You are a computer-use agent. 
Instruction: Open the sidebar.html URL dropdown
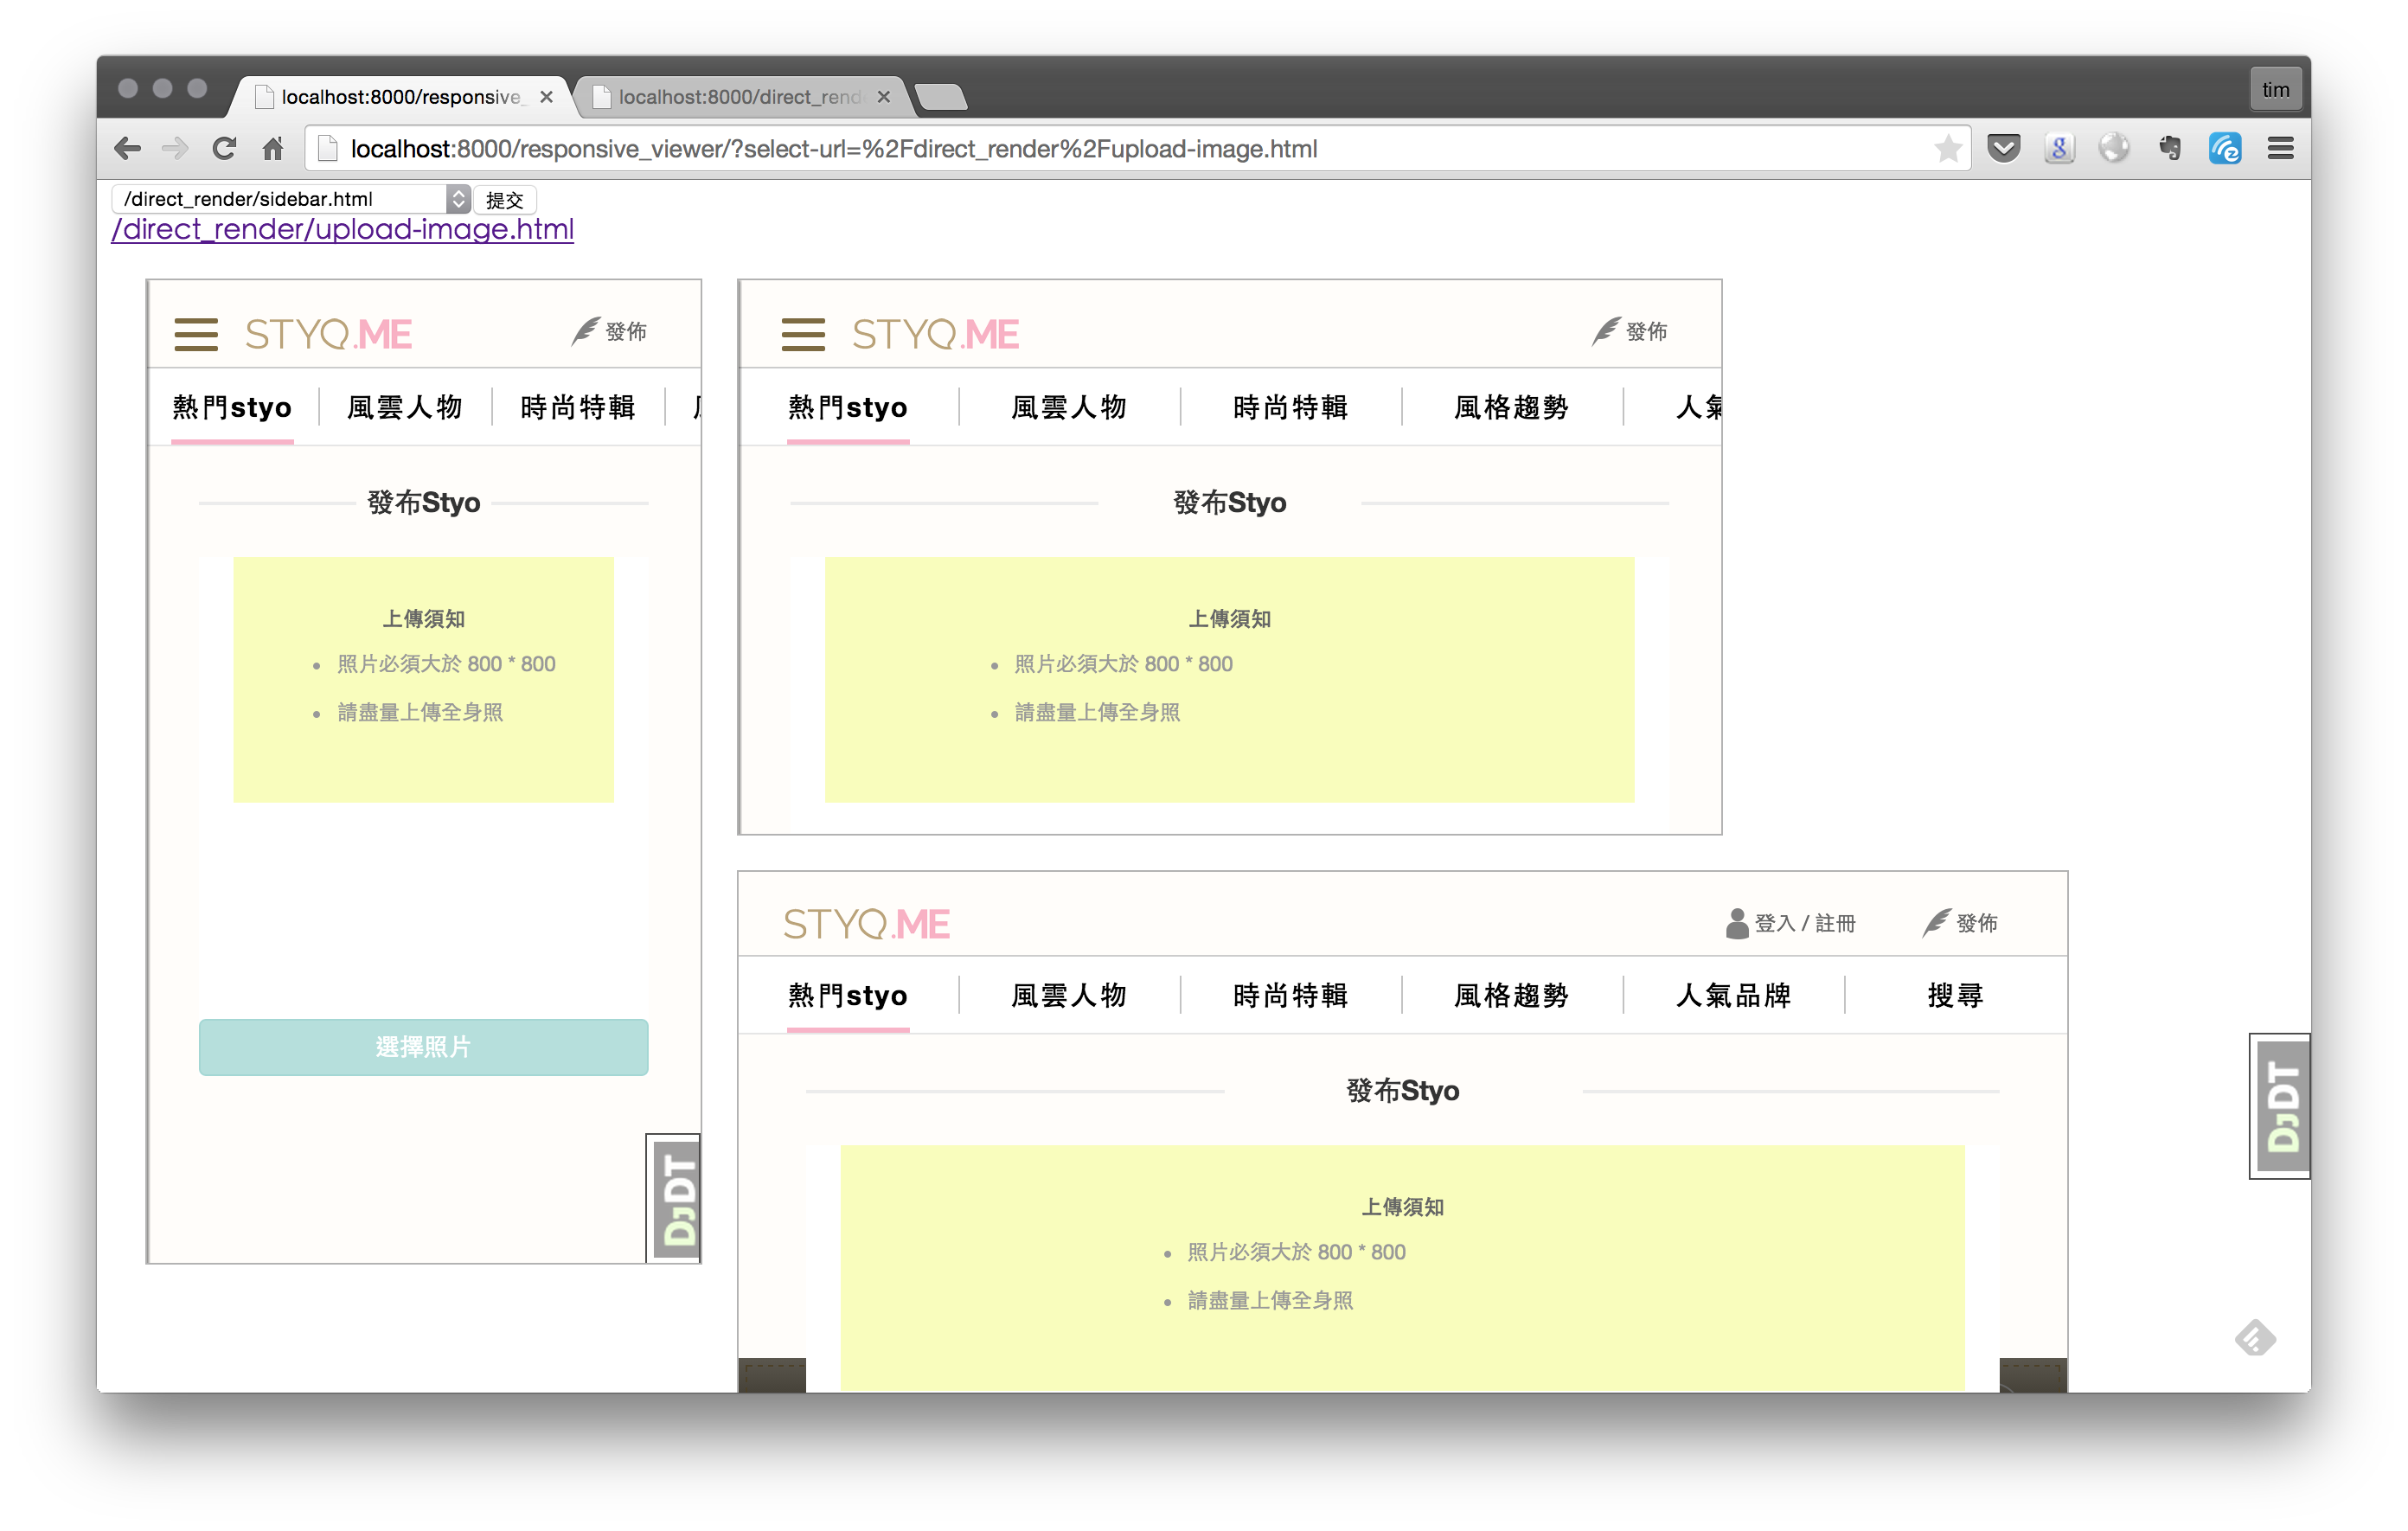[x=290, y=199]
